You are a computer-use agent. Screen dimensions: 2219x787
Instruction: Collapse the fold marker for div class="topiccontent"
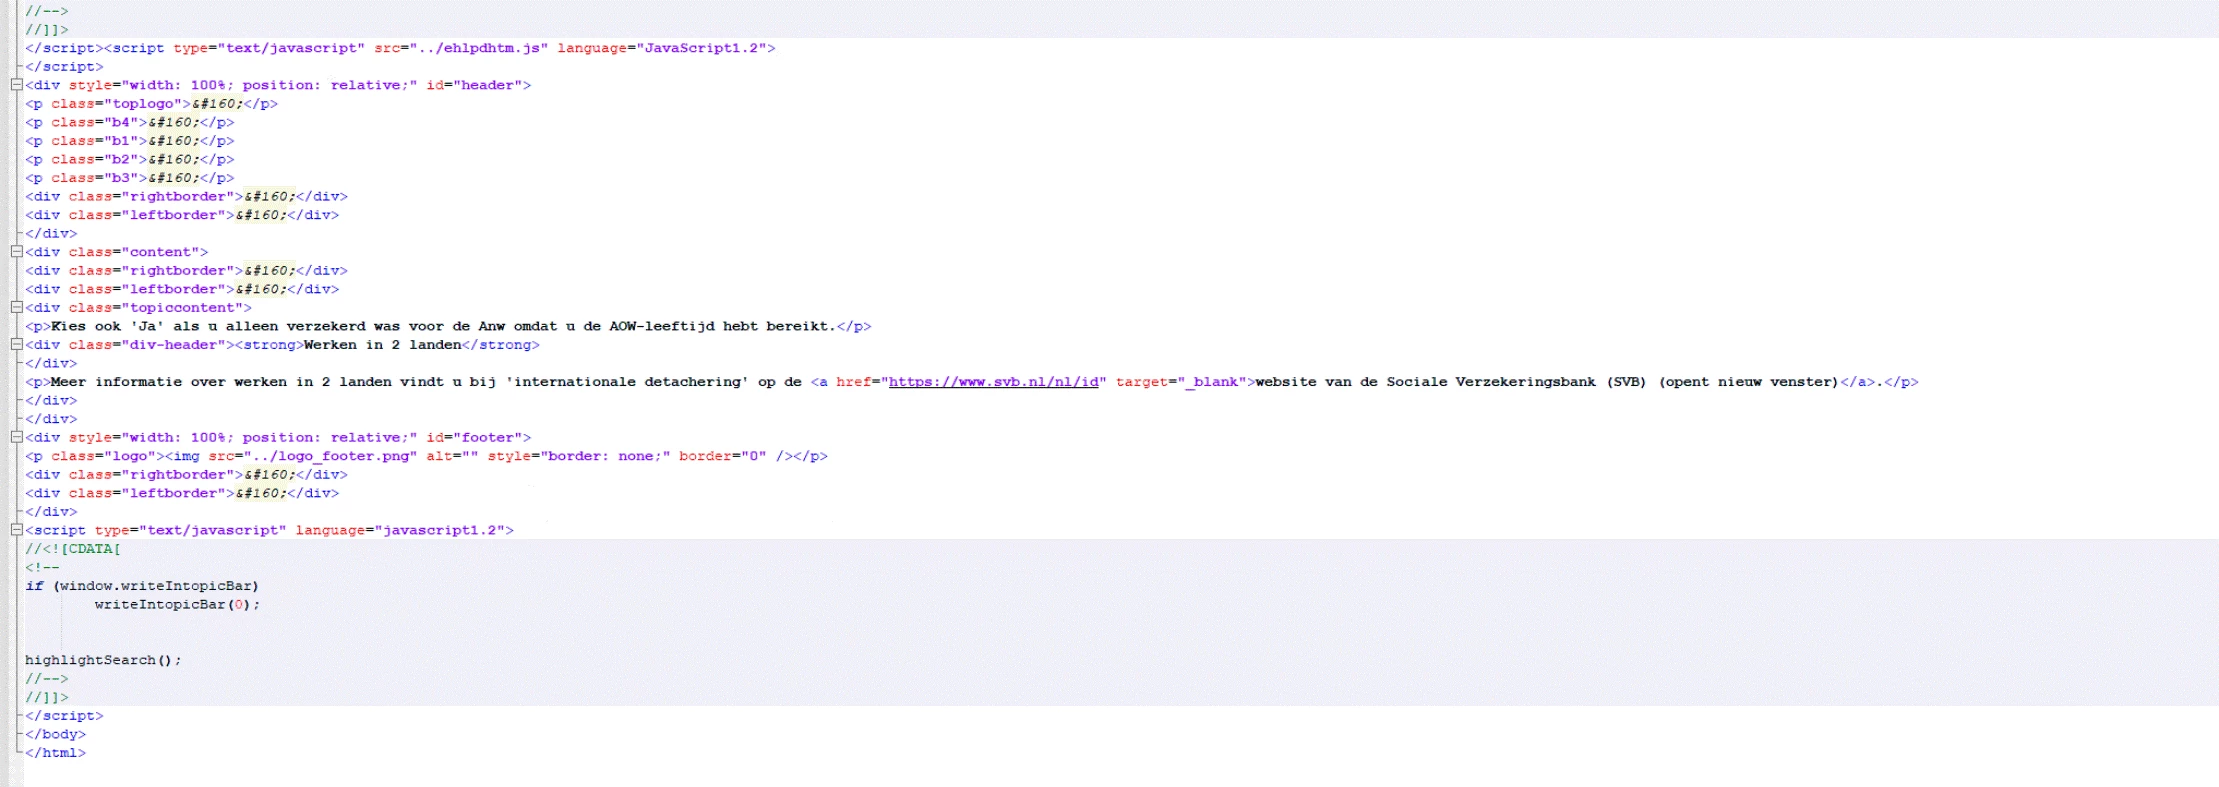(x=16, y=308)
